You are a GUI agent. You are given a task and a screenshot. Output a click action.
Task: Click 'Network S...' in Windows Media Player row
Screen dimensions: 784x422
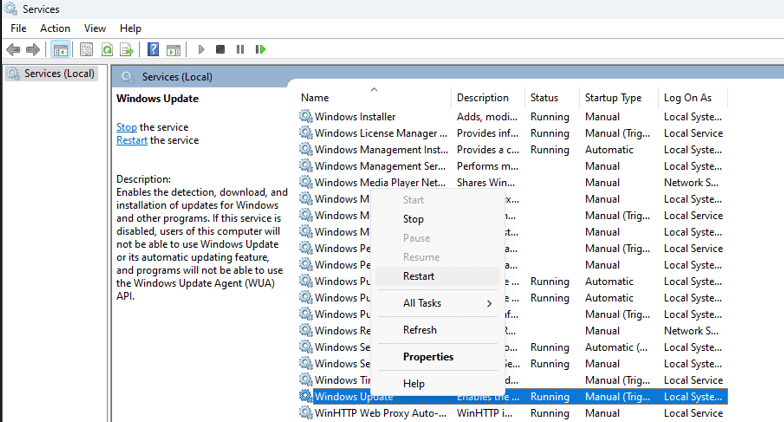(x=691, y=182)
